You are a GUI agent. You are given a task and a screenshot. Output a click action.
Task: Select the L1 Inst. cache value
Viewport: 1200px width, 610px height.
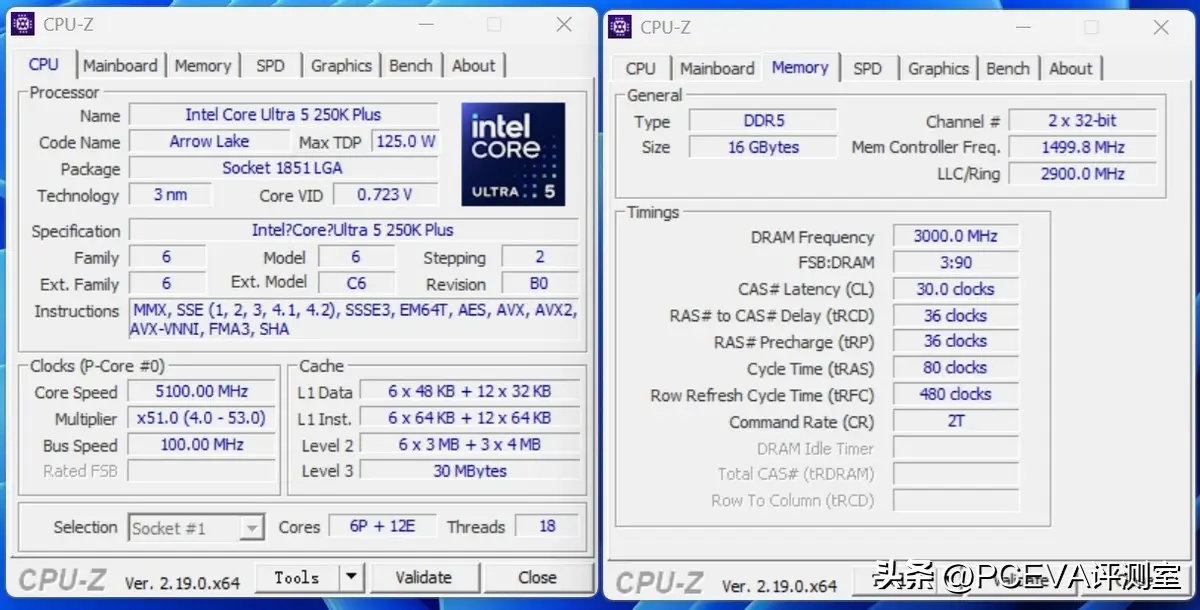click(x=470, y=418)
